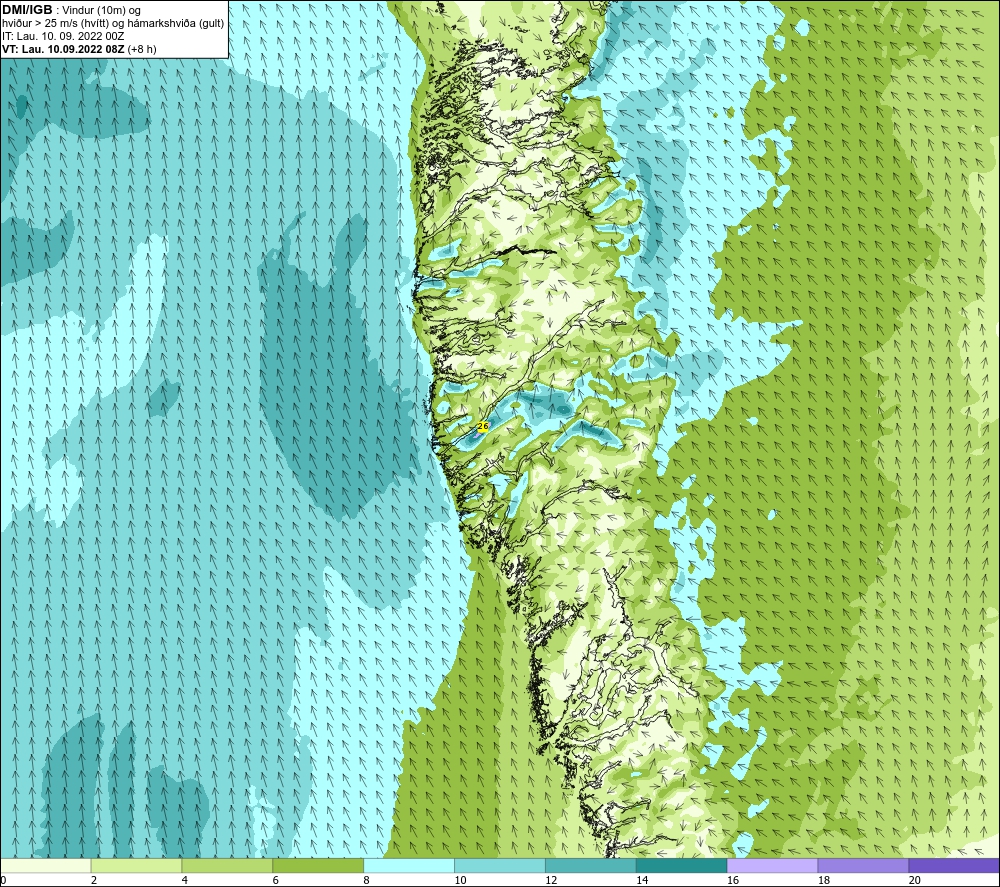This screenshot has width=1000, height=887.
Task: Click the scale tick label 20
Action: coord(915,880)
